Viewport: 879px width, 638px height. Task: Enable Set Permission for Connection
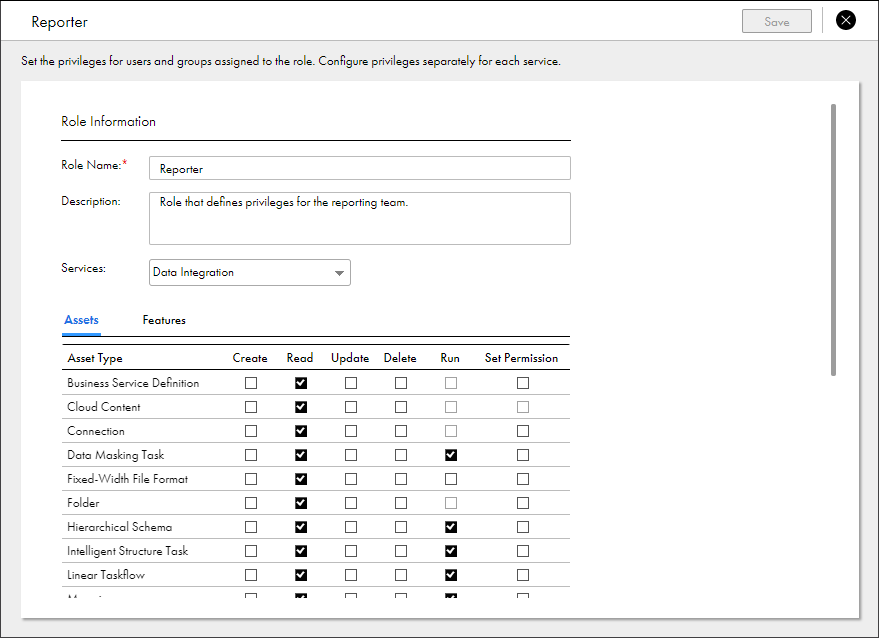click(523, 431)
